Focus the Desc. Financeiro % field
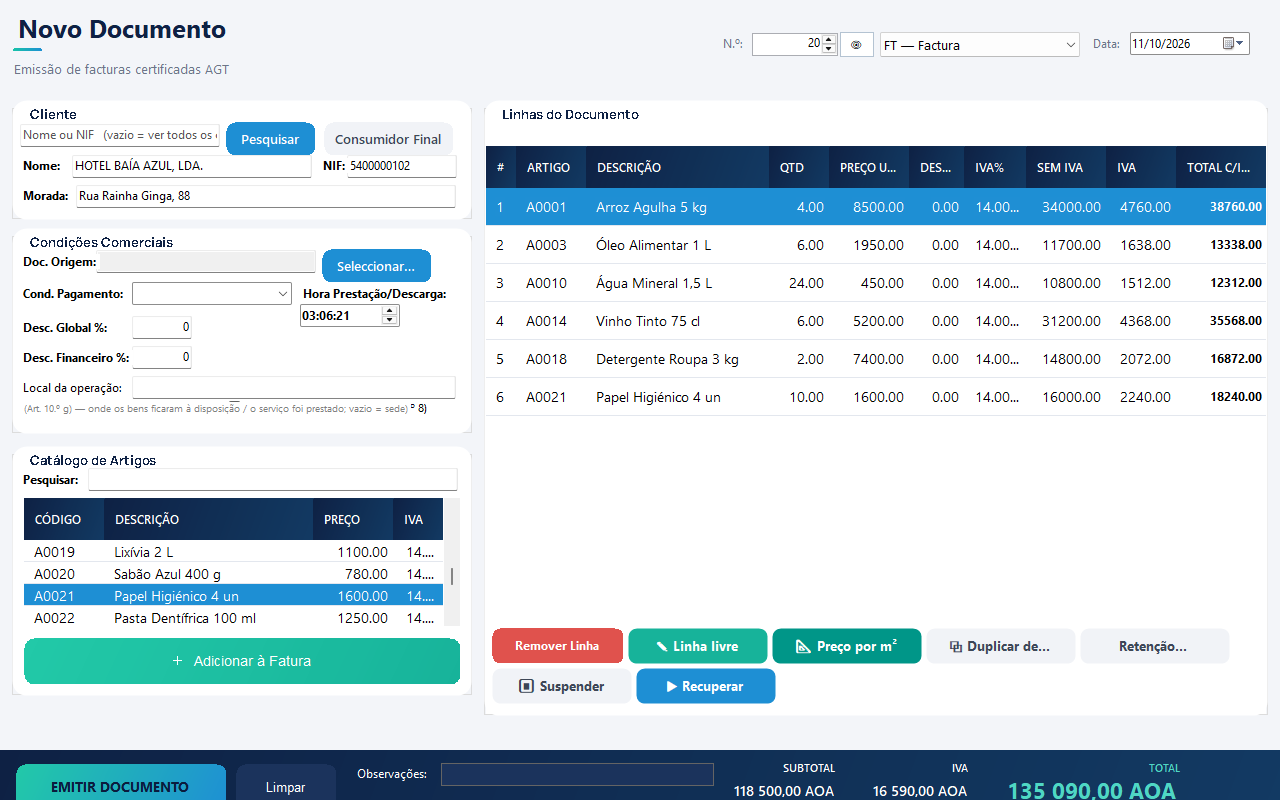The image size is (1280, 800). 161,357
